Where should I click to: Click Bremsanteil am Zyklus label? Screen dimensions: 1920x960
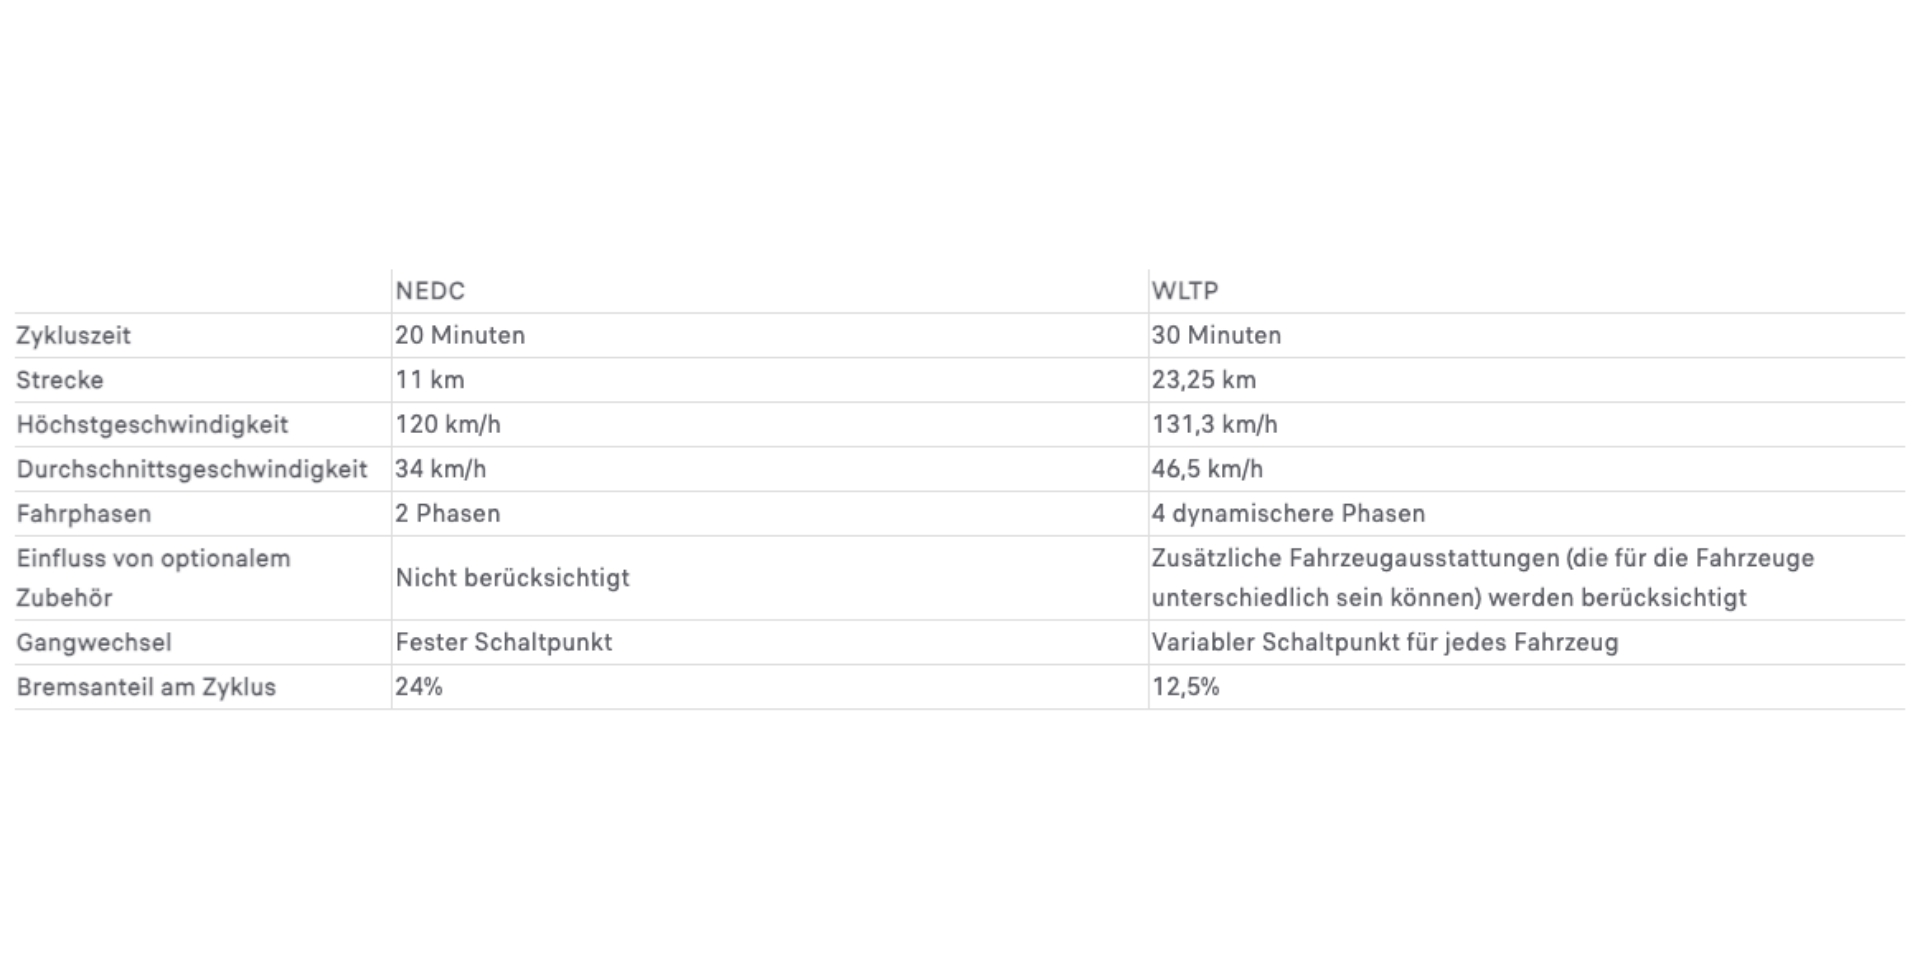point(146,687)
